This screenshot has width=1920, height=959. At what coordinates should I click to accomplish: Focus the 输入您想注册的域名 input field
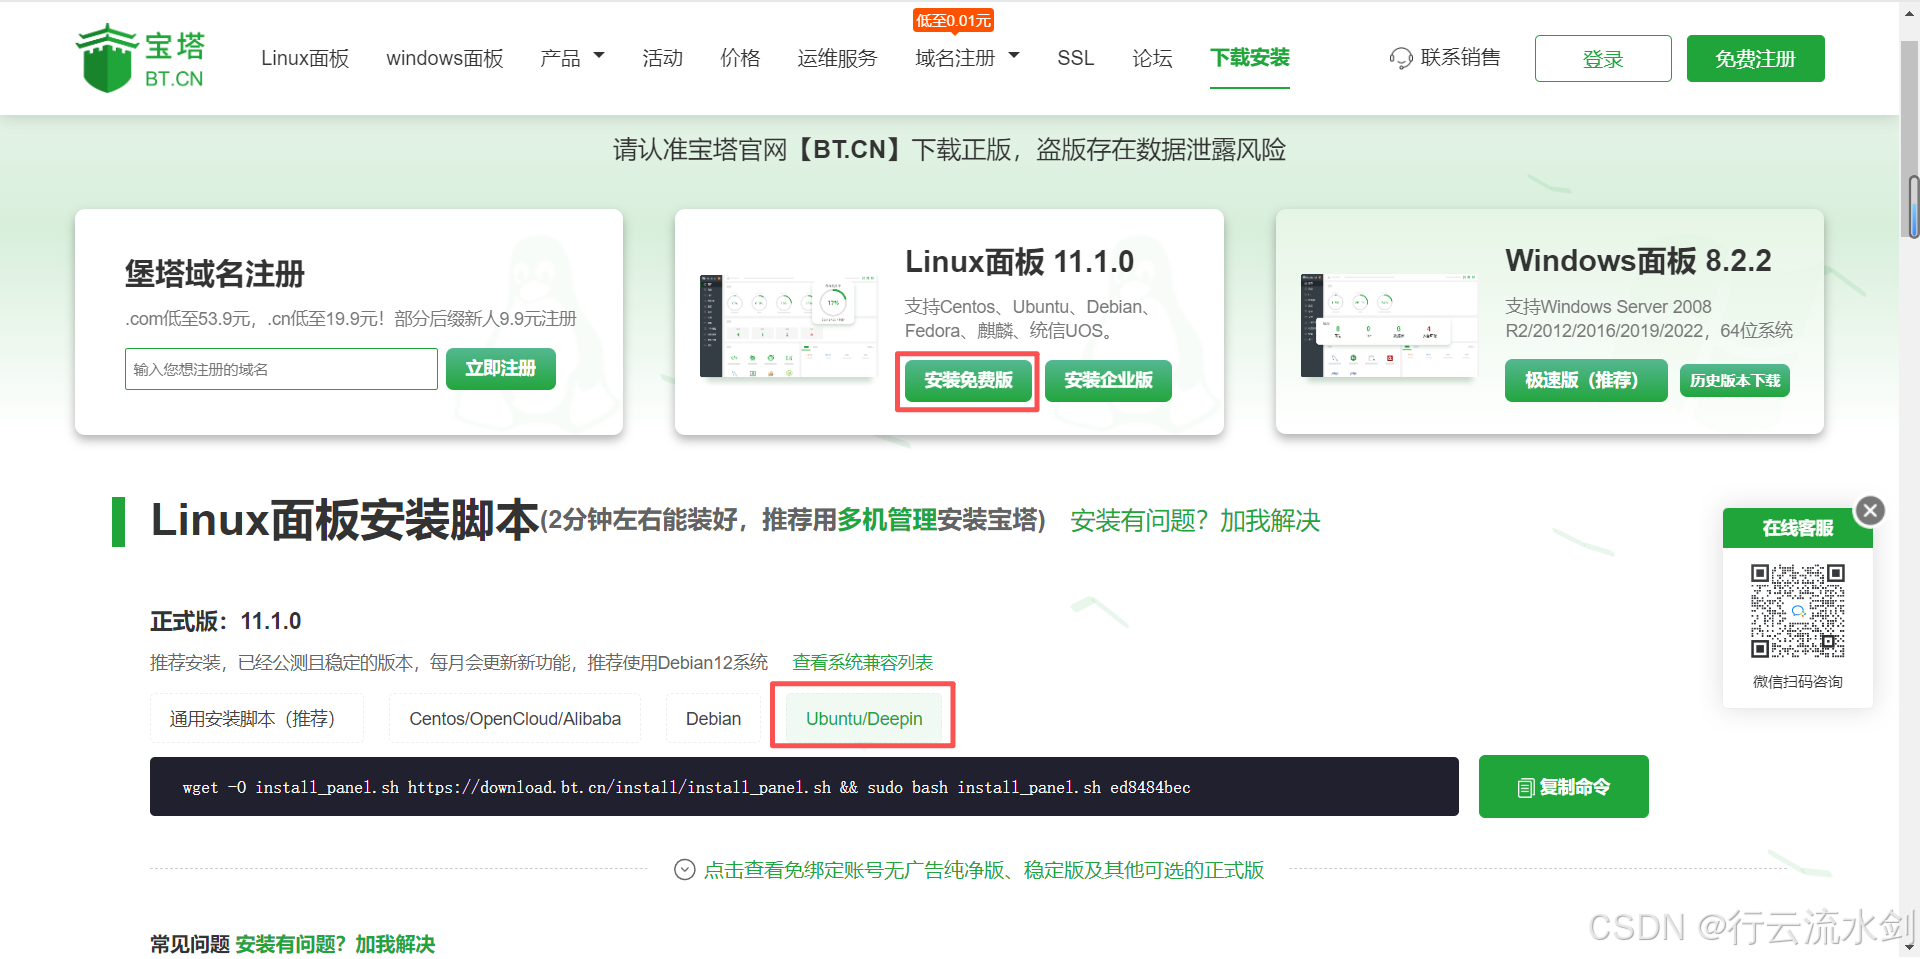[x=281, y=369]
